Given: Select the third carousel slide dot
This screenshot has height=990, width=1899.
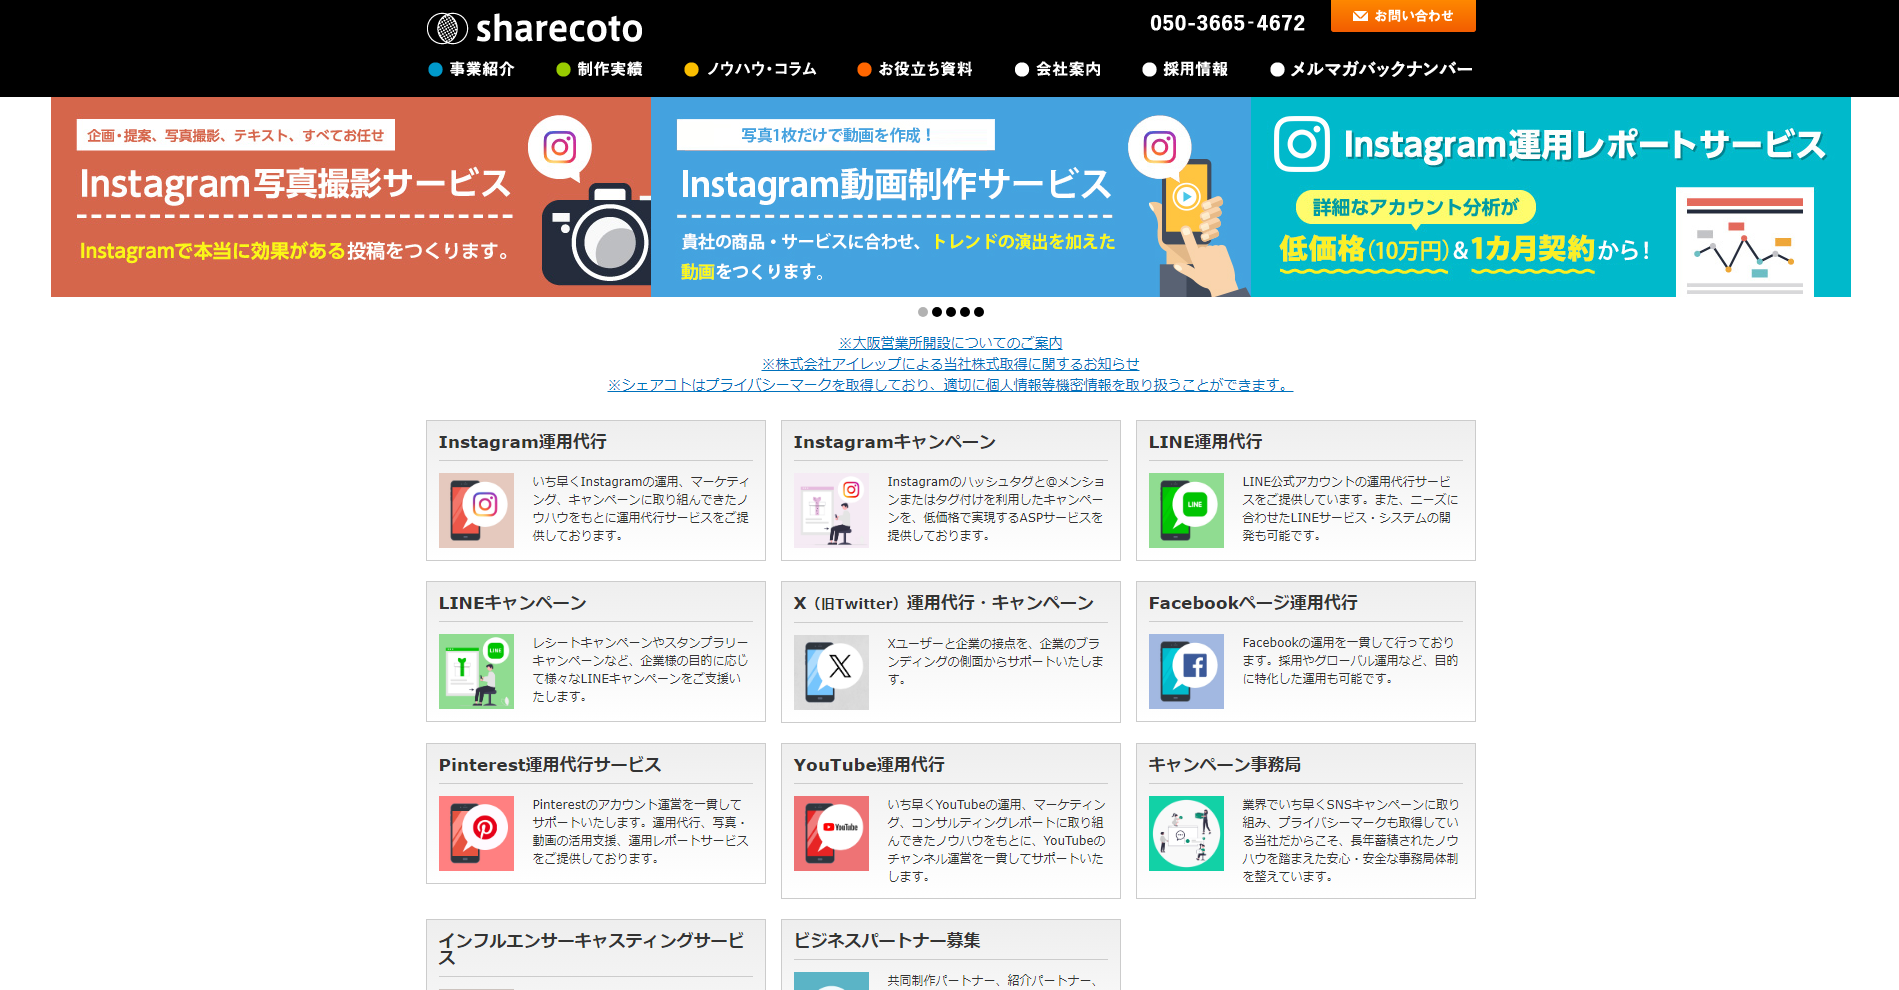Looking at the screenshot, I should pos(951,312).
